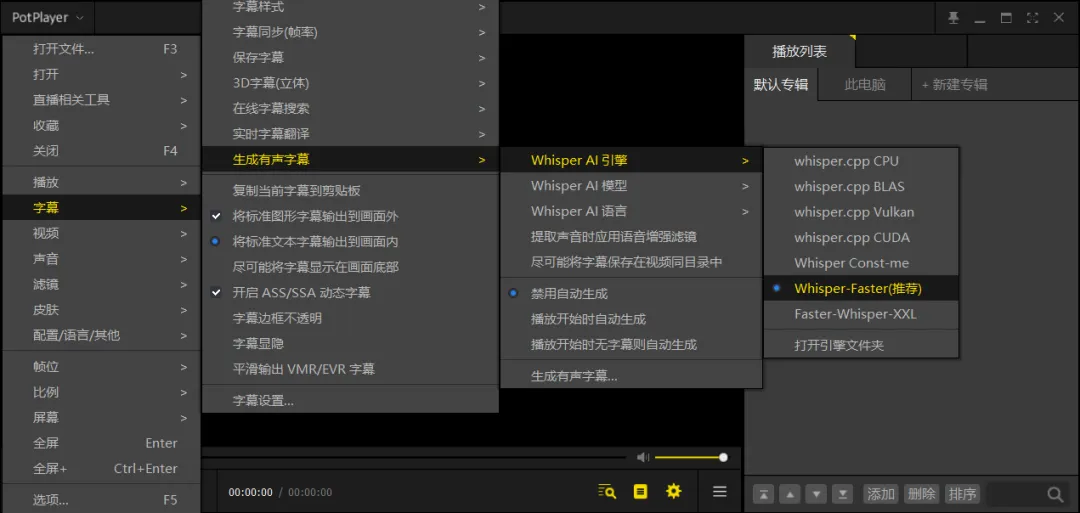Open the playlist search icon in control bar
This screenshot has height=513, width=1080.
point(607,492)
